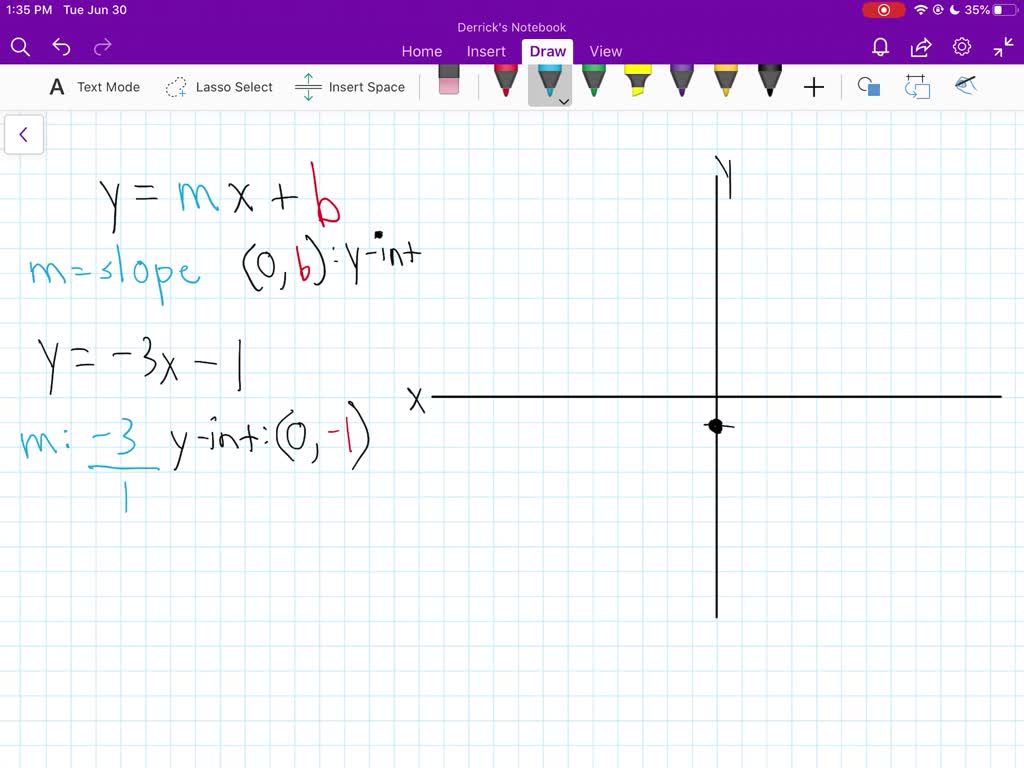Select the purple pen color
This screenshot has height=768, width=1024.
click(x=681, y=84)
